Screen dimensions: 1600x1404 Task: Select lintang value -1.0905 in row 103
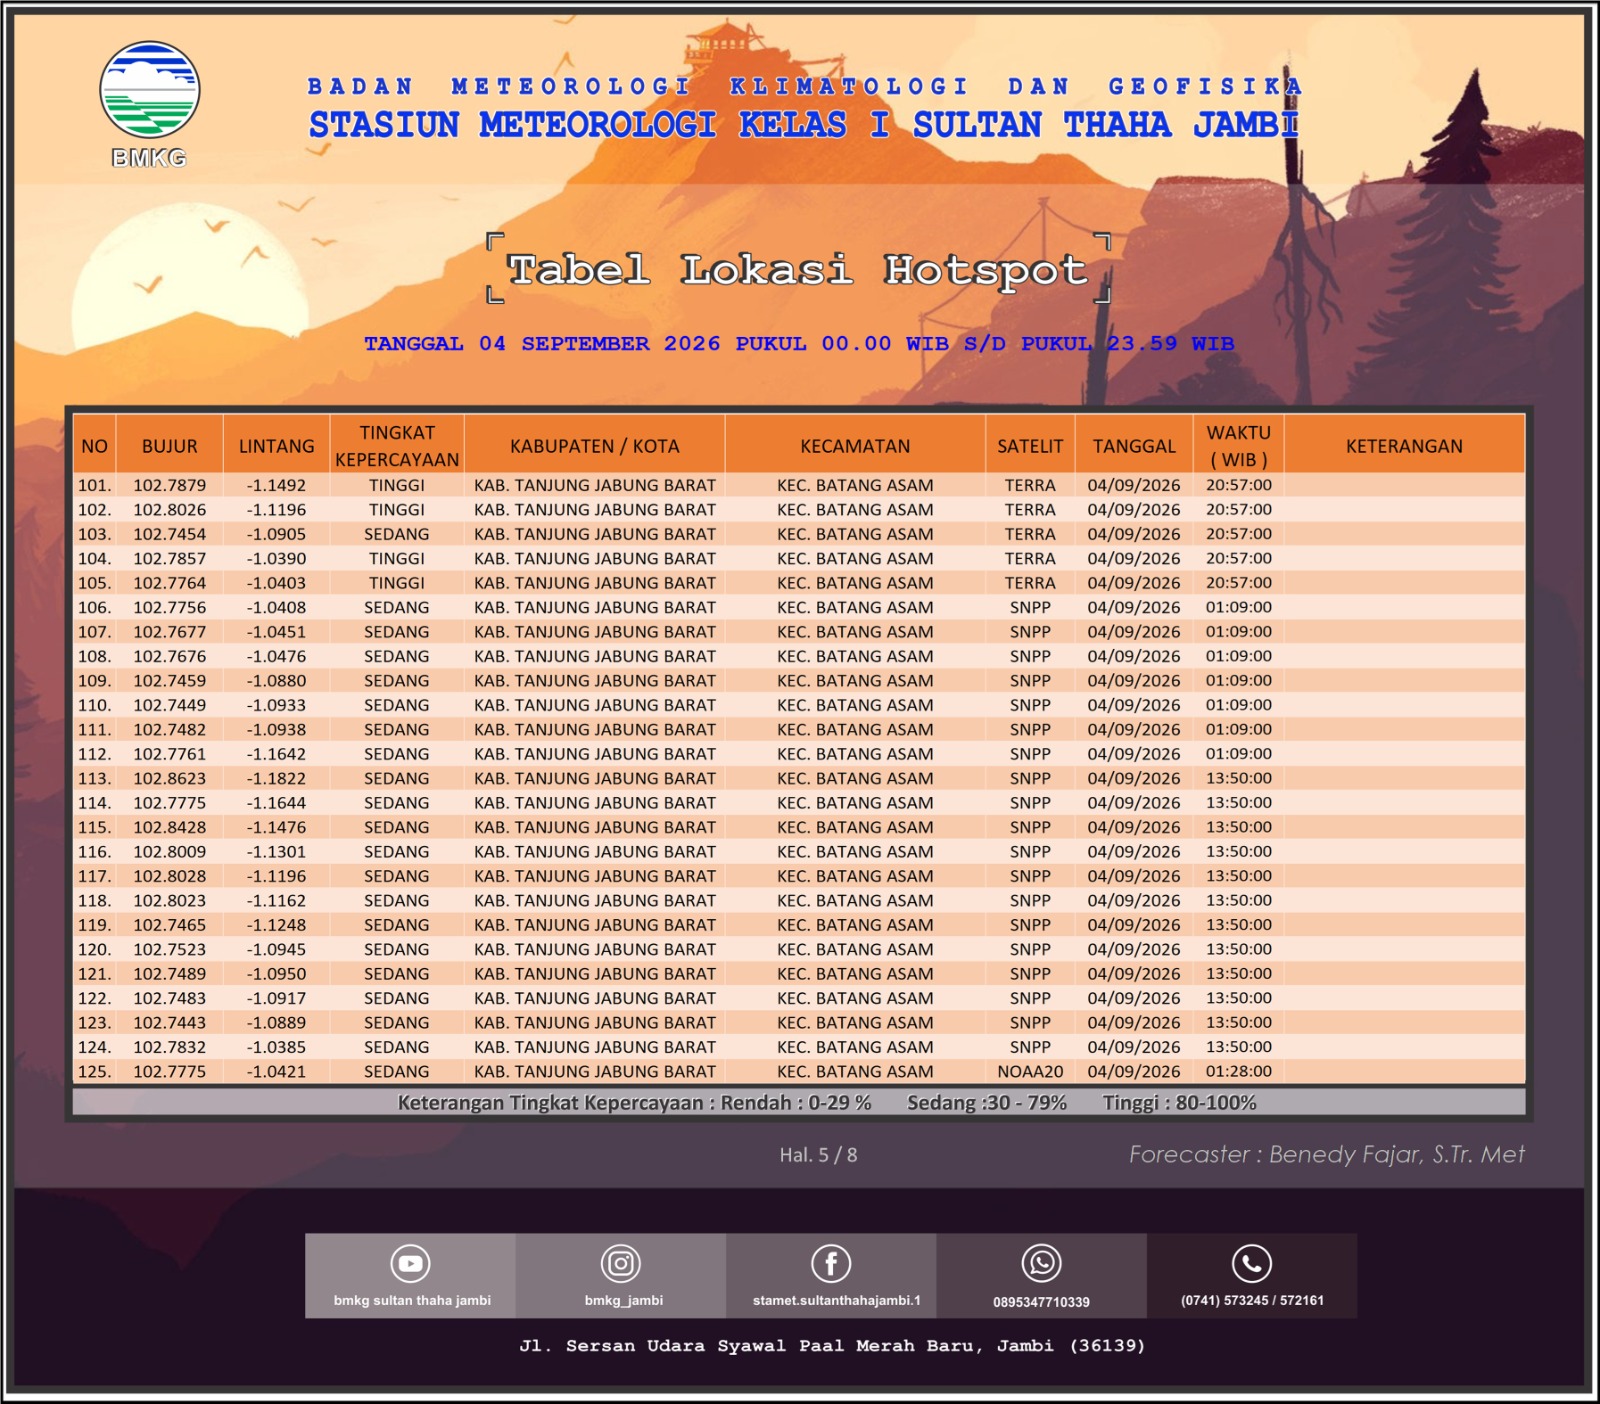[276, 534]
